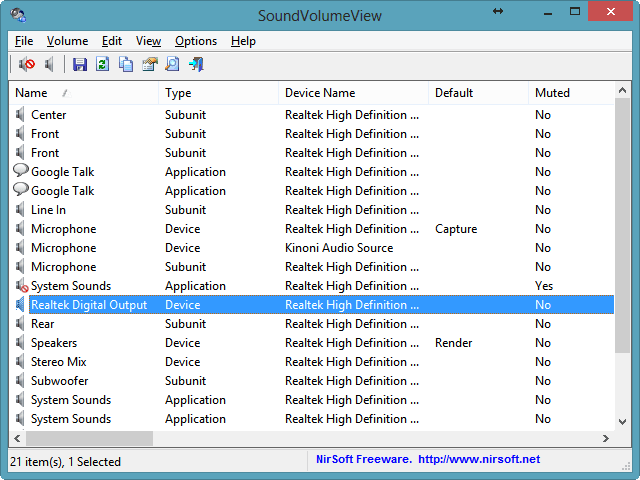Screen dimensions: 640x480
Task: Sort by the Device Name column header
Action: pos(353,93)
